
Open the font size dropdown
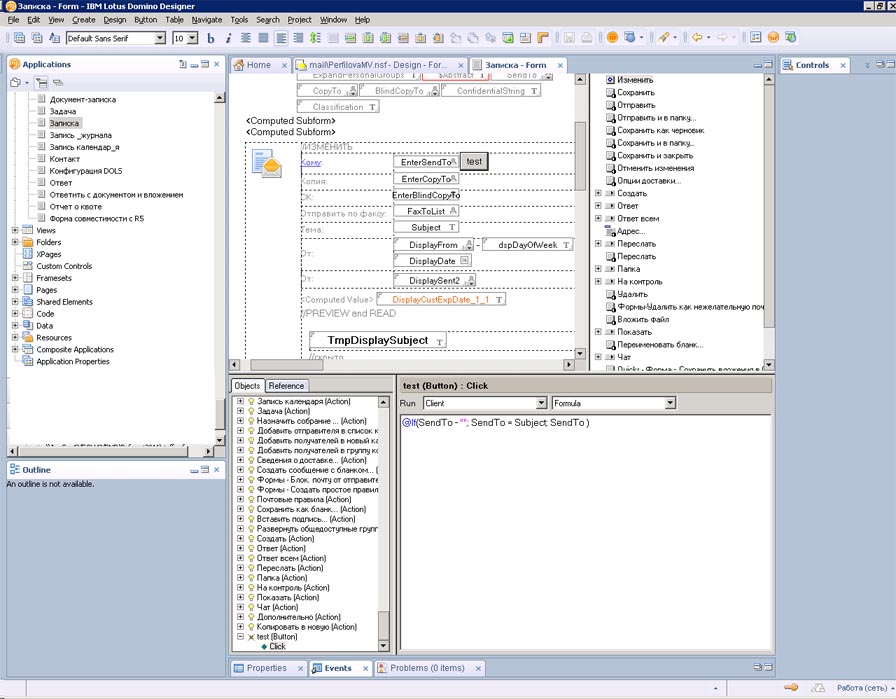tap(193, 38)
